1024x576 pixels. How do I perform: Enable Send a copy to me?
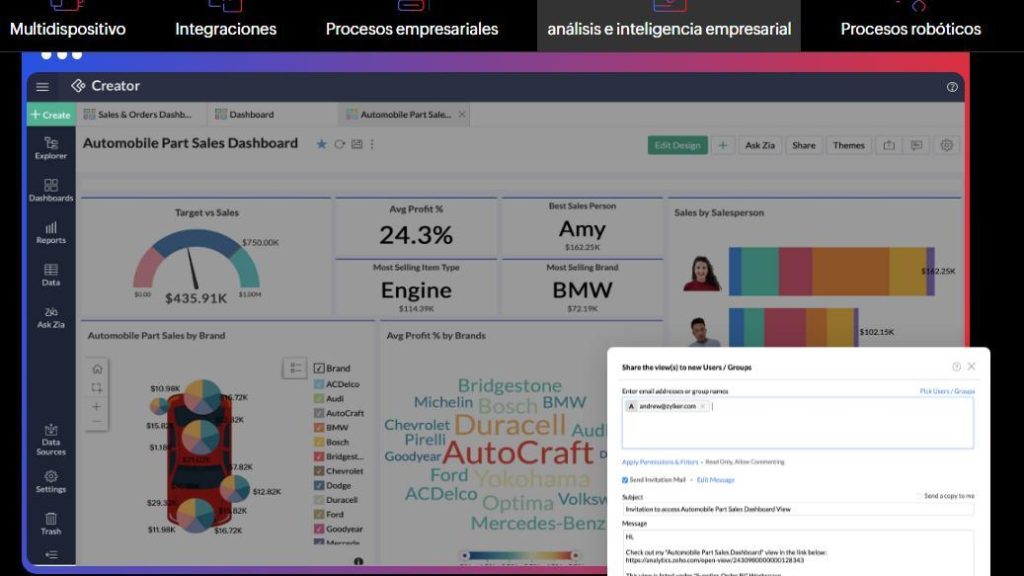[920, 496]
